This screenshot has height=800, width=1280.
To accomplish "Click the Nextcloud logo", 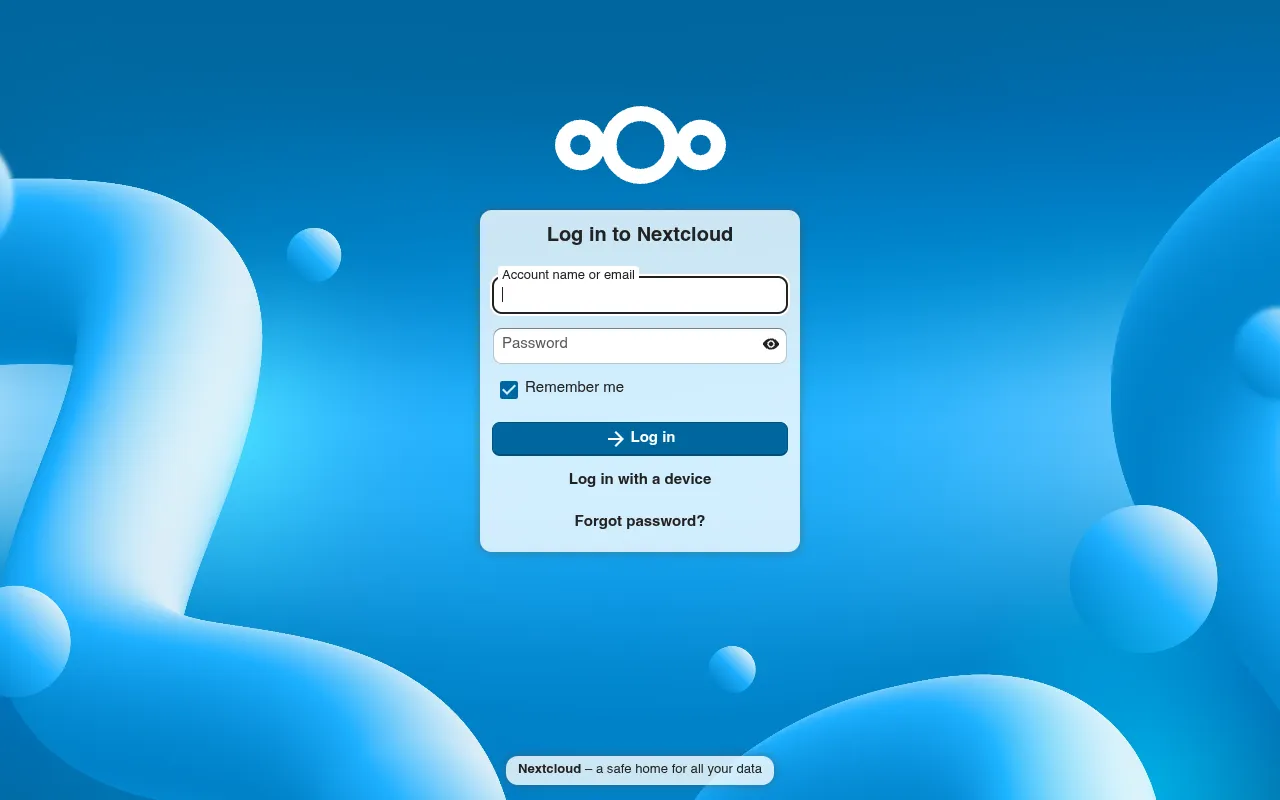I will pos(640,145).
